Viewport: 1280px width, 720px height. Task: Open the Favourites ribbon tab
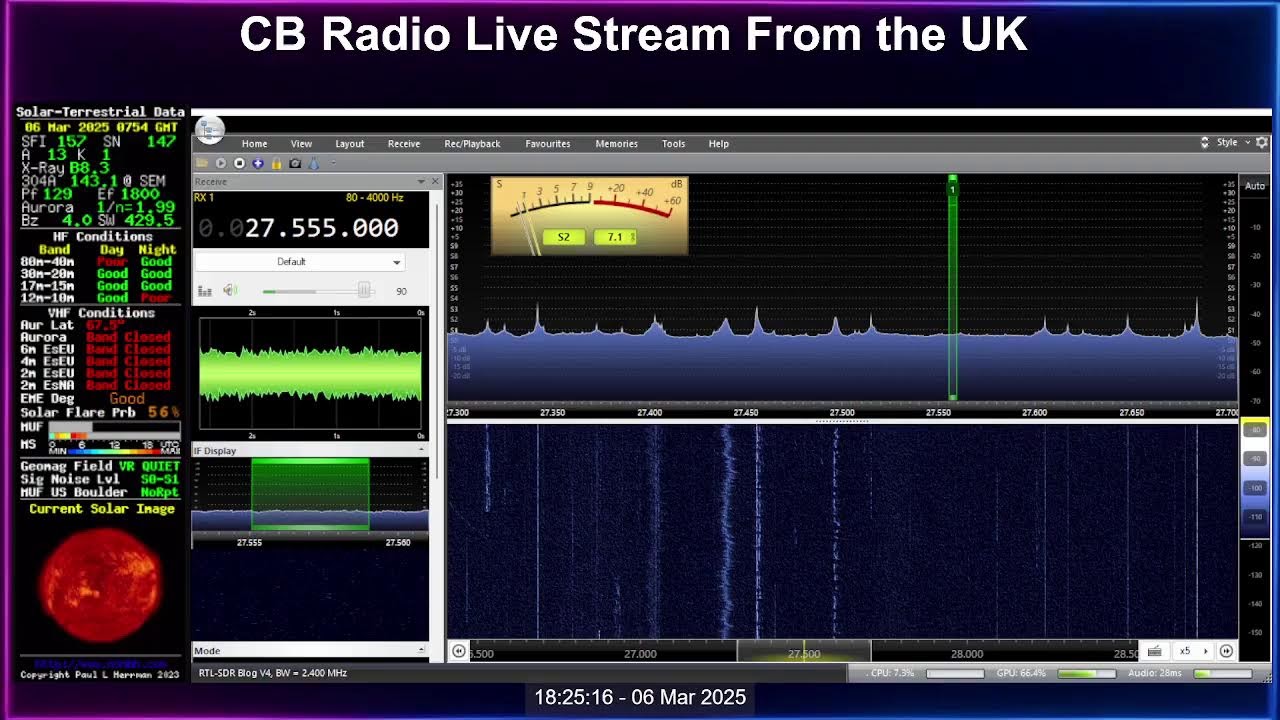click(548, 144)
